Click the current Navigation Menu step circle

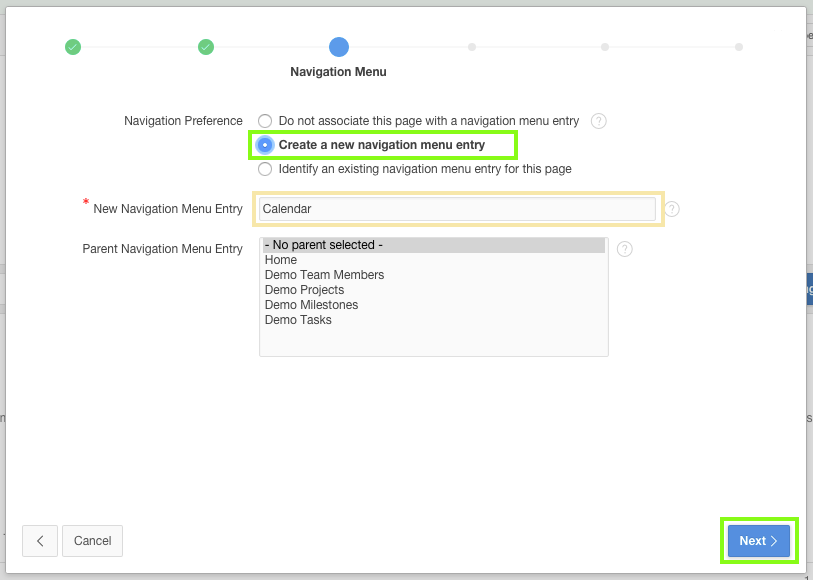point(339,47)
